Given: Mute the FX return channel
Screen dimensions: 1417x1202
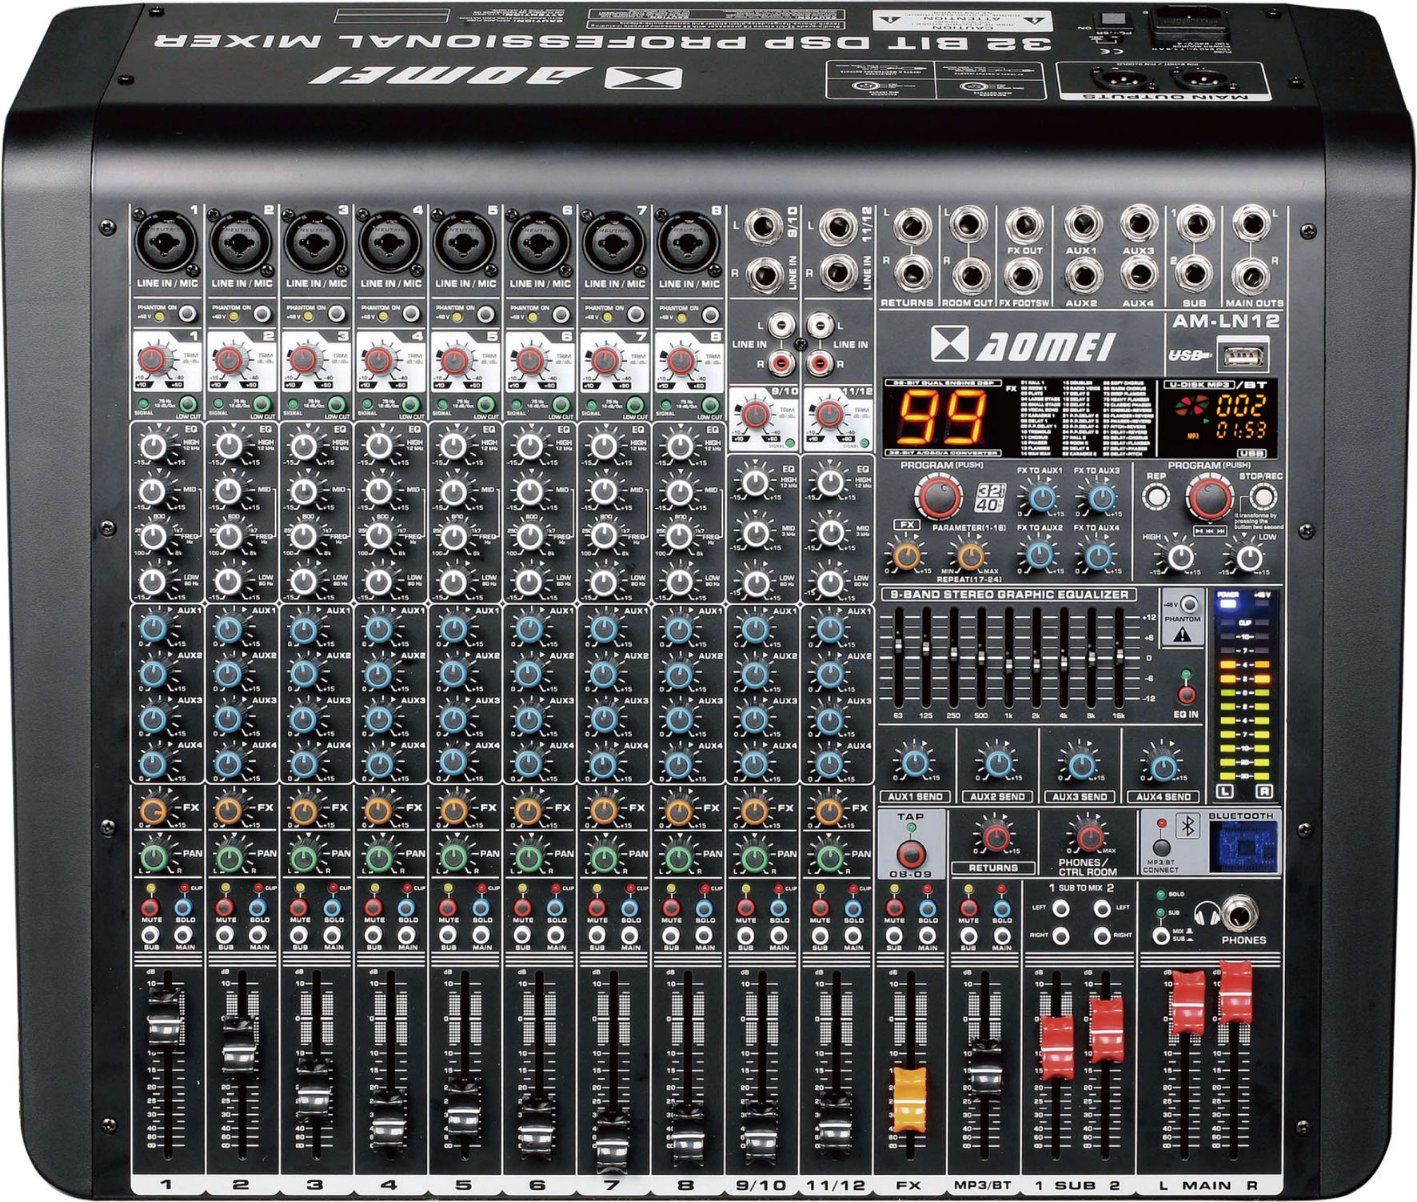Looking at the screenshot, I should point(894,908).
